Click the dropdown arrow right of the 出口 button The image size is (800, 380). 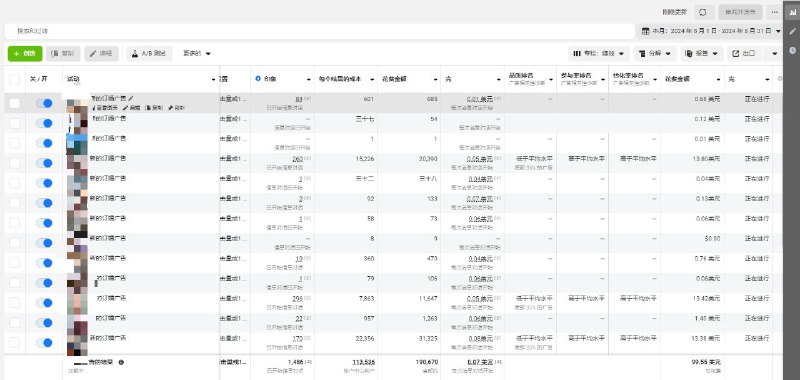coord(774,54)
